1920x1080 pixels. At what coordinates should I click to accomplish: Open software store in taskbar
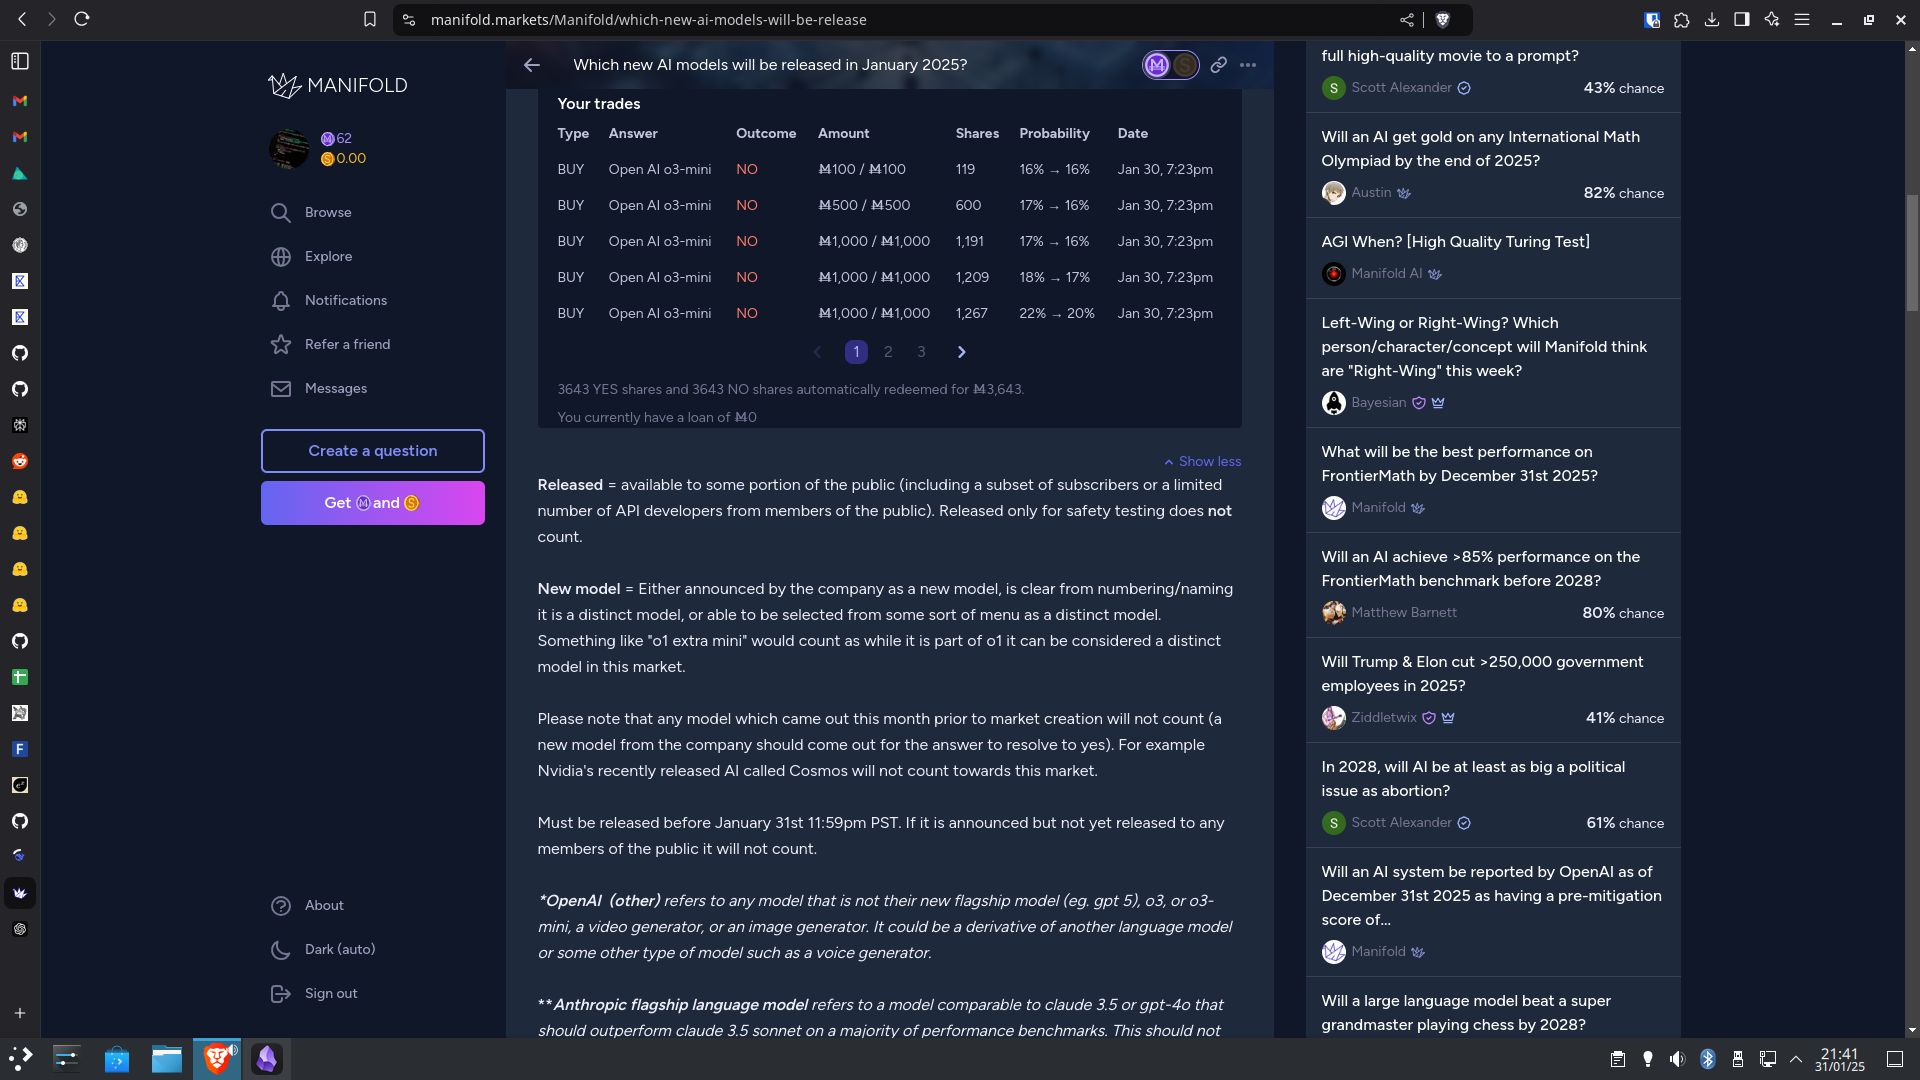[117, 1059]
